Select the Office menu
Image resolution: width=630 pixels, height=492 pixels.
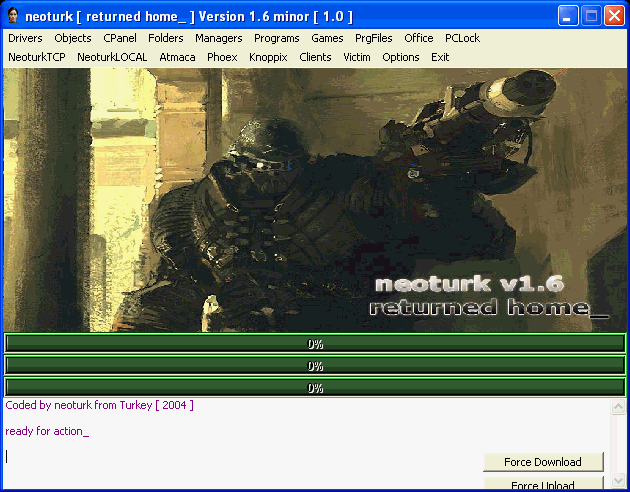click(418, 38)
